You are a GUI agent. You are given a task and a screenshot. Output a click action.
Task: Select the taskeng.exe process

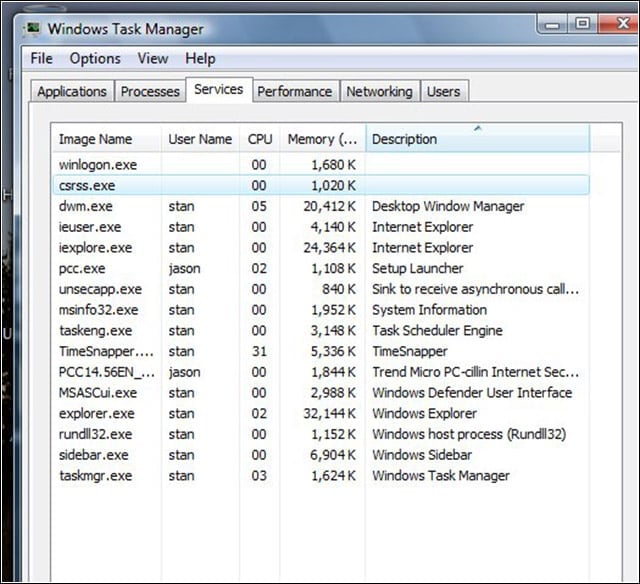point(321,331)
